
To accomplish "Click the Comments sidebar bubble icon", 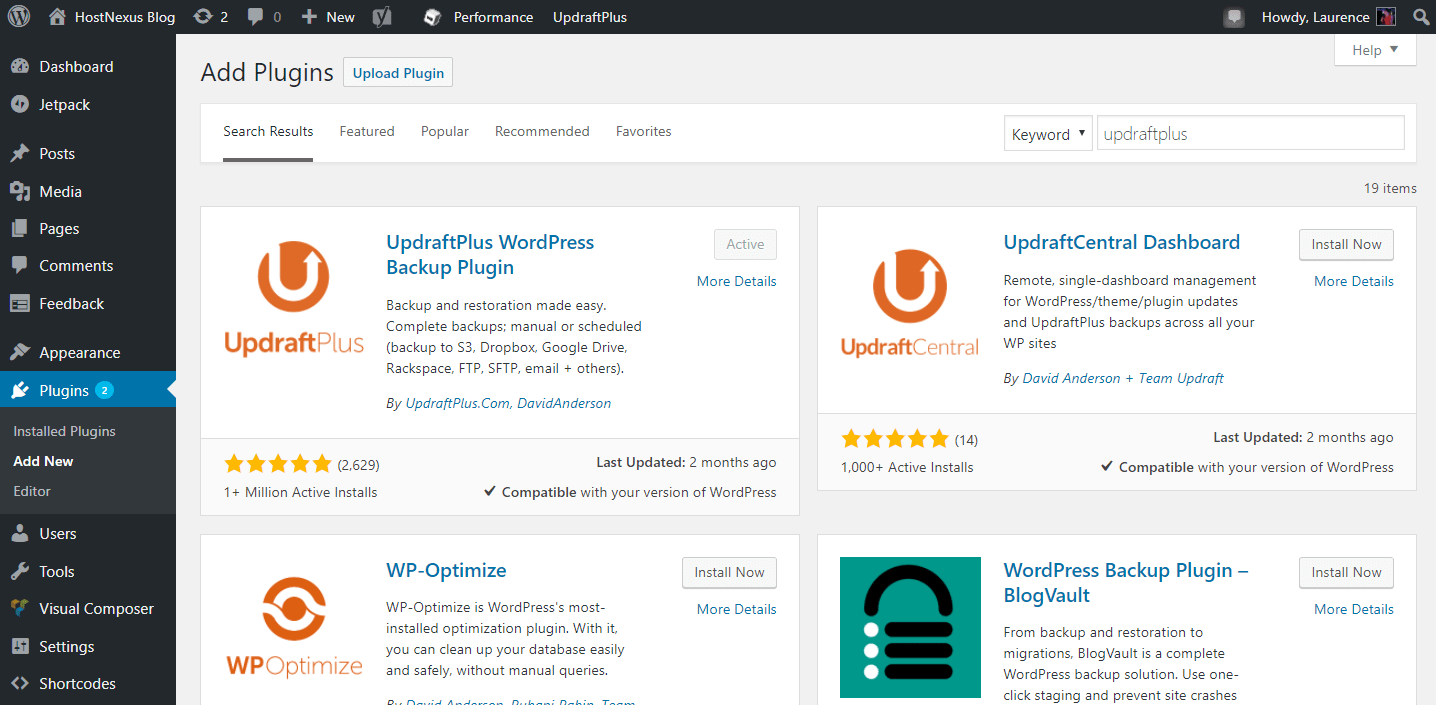I will tap(19, 266).
